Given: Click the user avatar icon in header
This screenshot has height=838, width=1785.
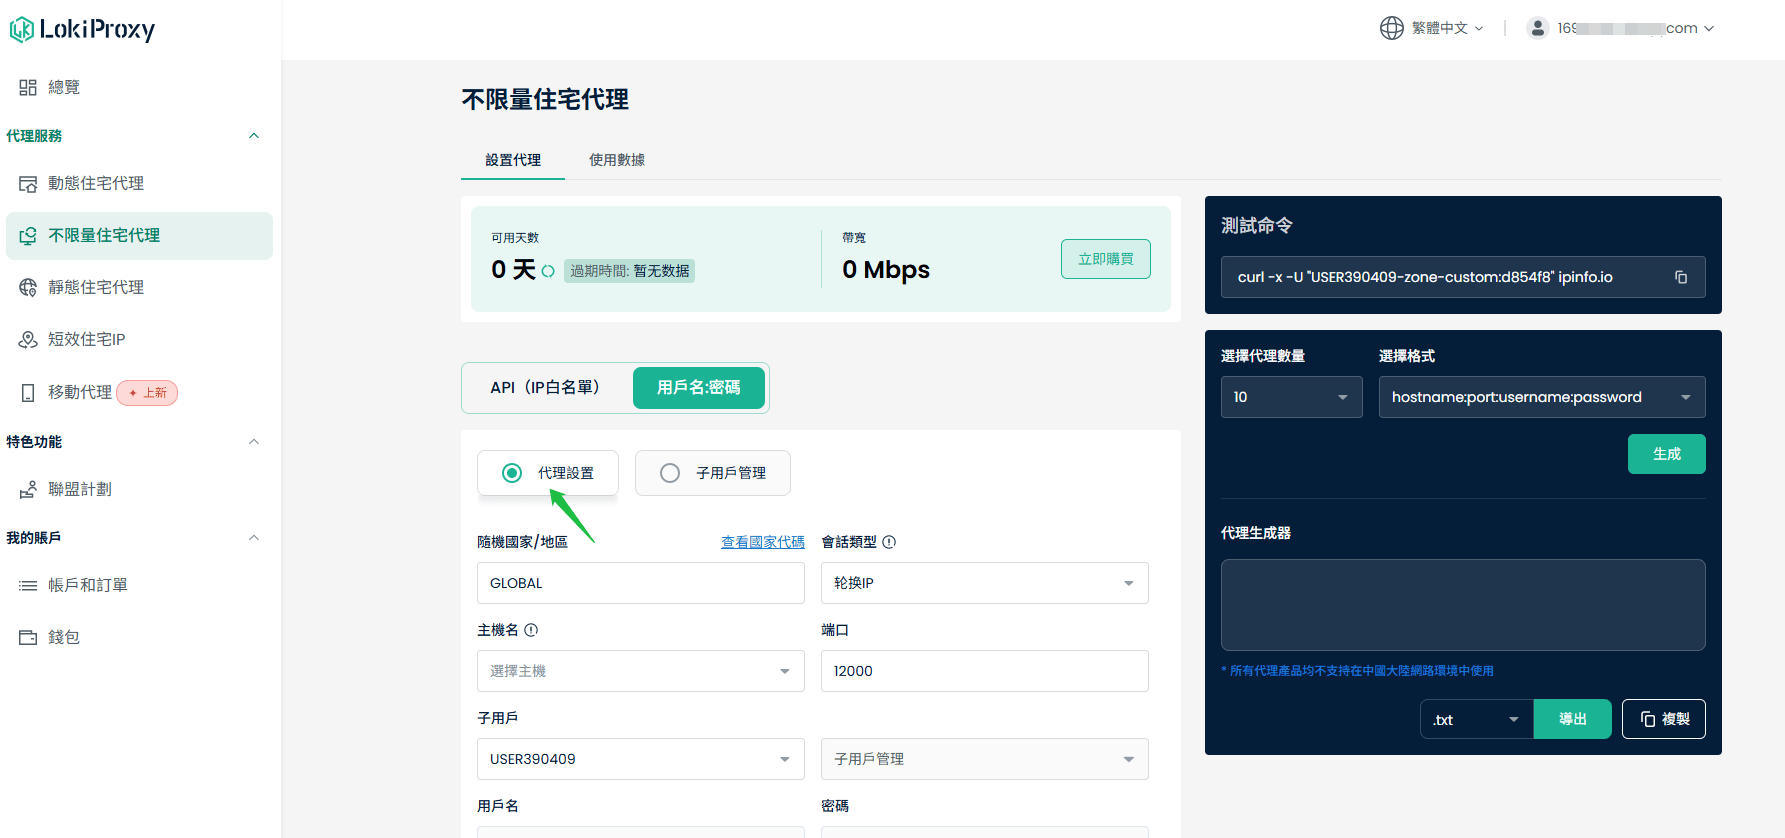Looking at the screenshot, I should coord(1538,28).
